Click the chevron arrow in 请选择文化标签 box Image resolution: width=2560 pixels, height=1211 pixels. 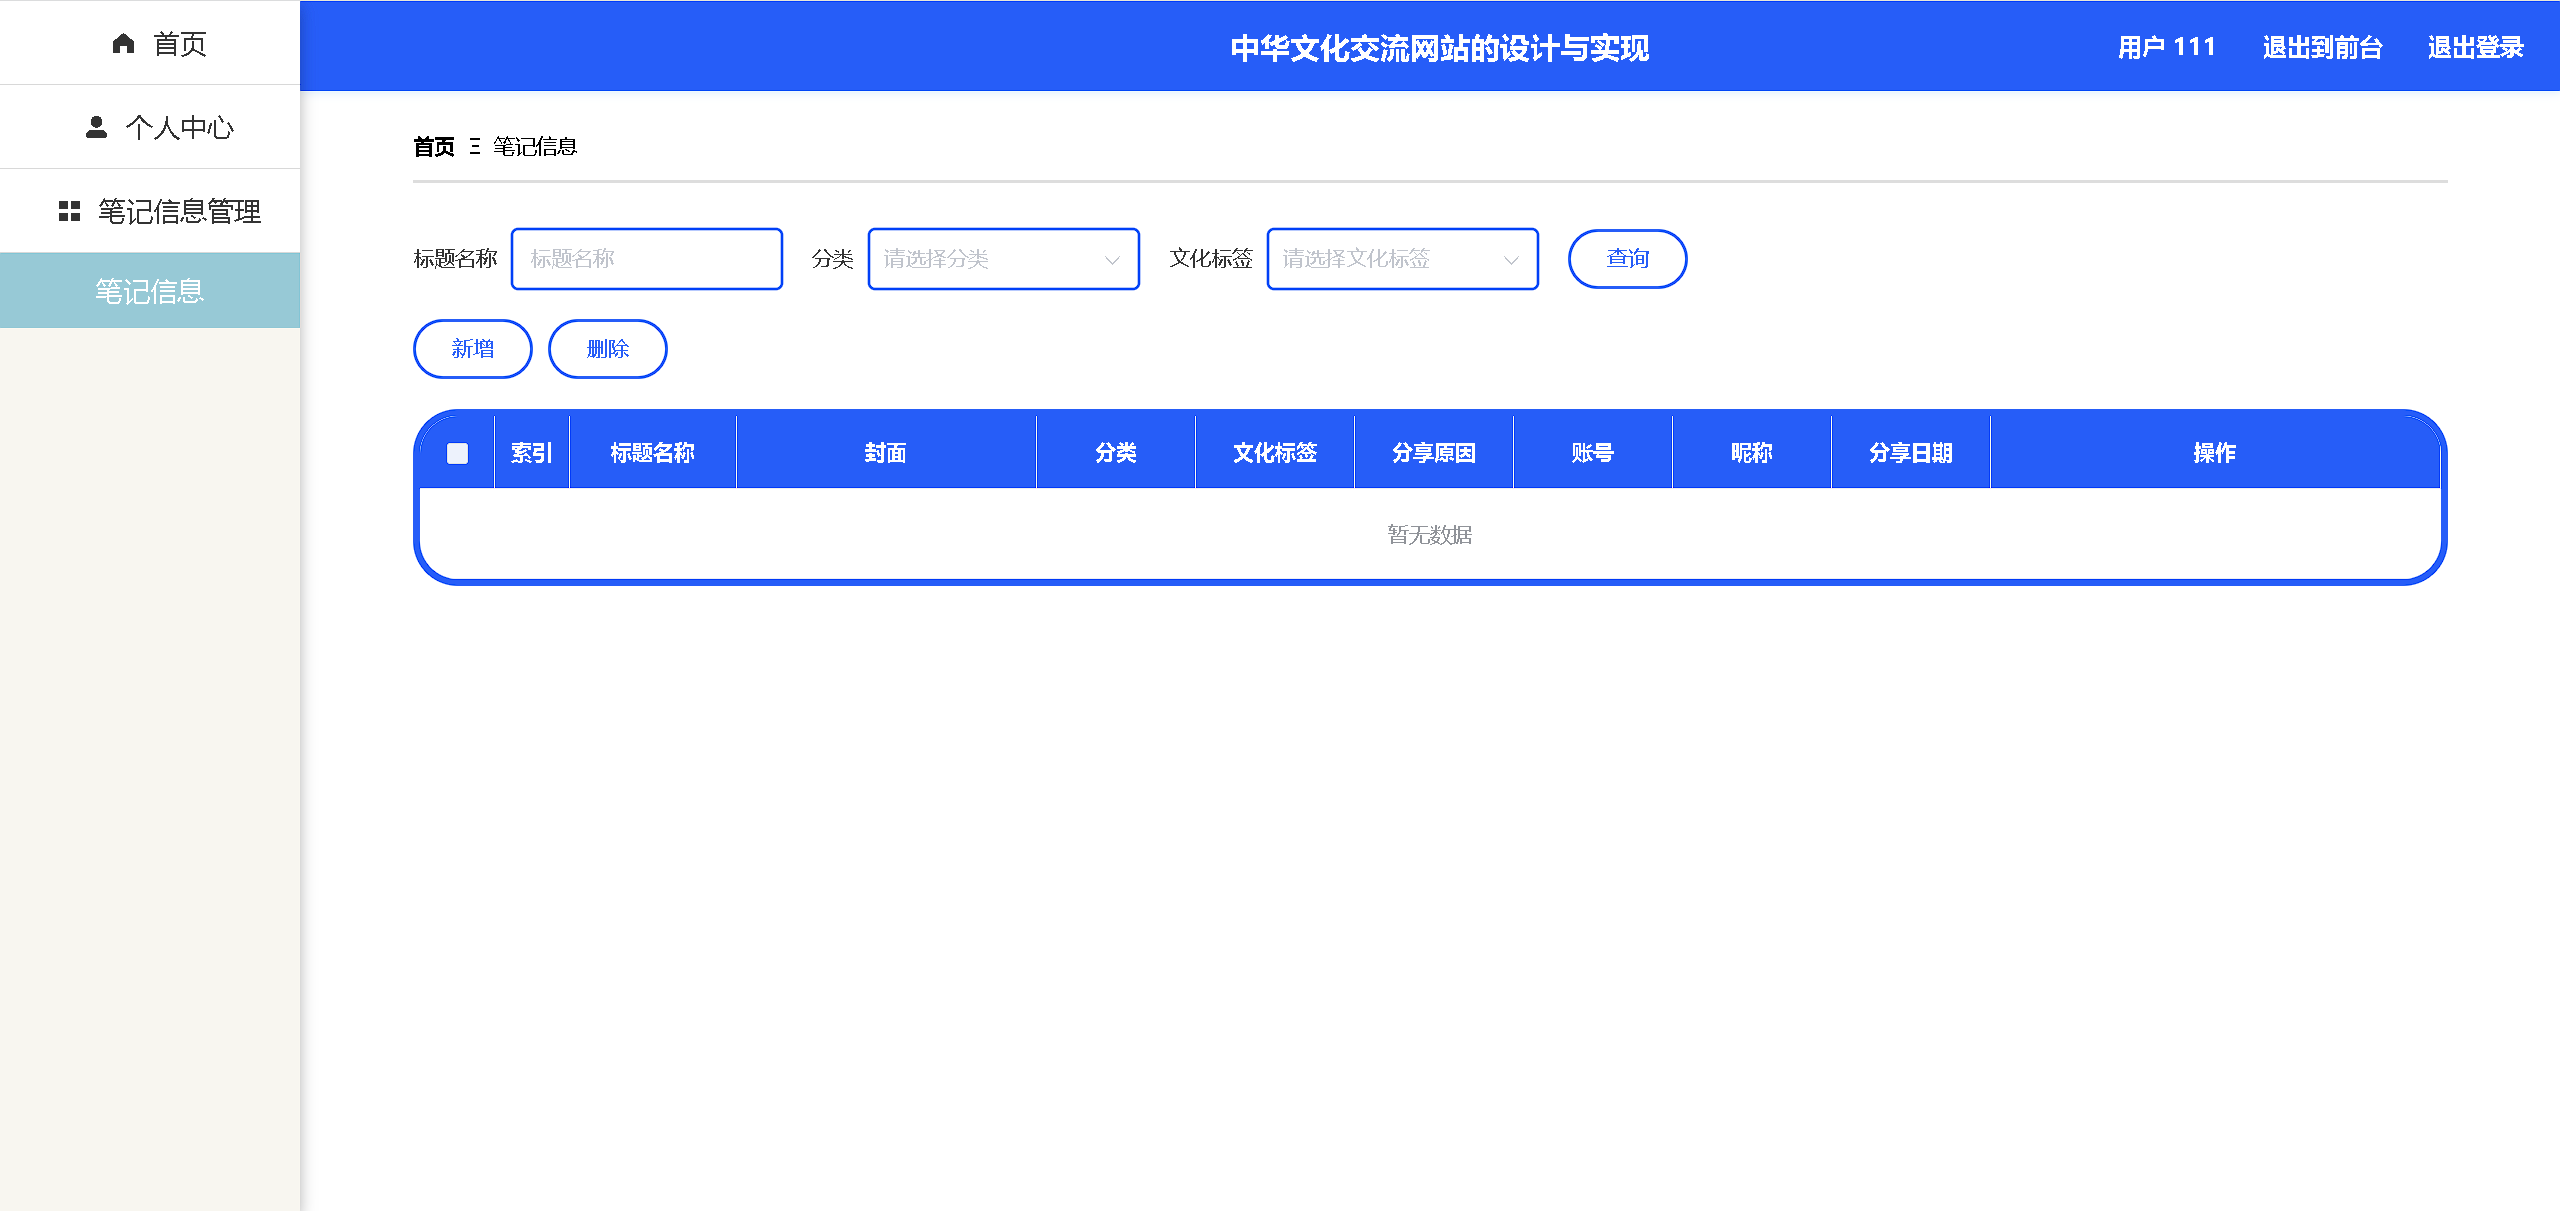(1511, 260)
